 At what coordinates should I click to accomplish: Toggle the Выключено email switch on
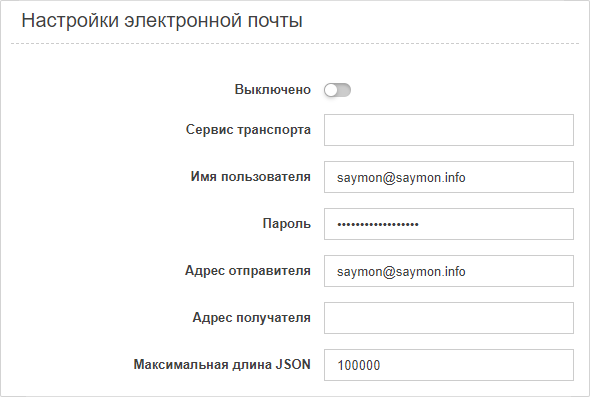pos(337,90)
